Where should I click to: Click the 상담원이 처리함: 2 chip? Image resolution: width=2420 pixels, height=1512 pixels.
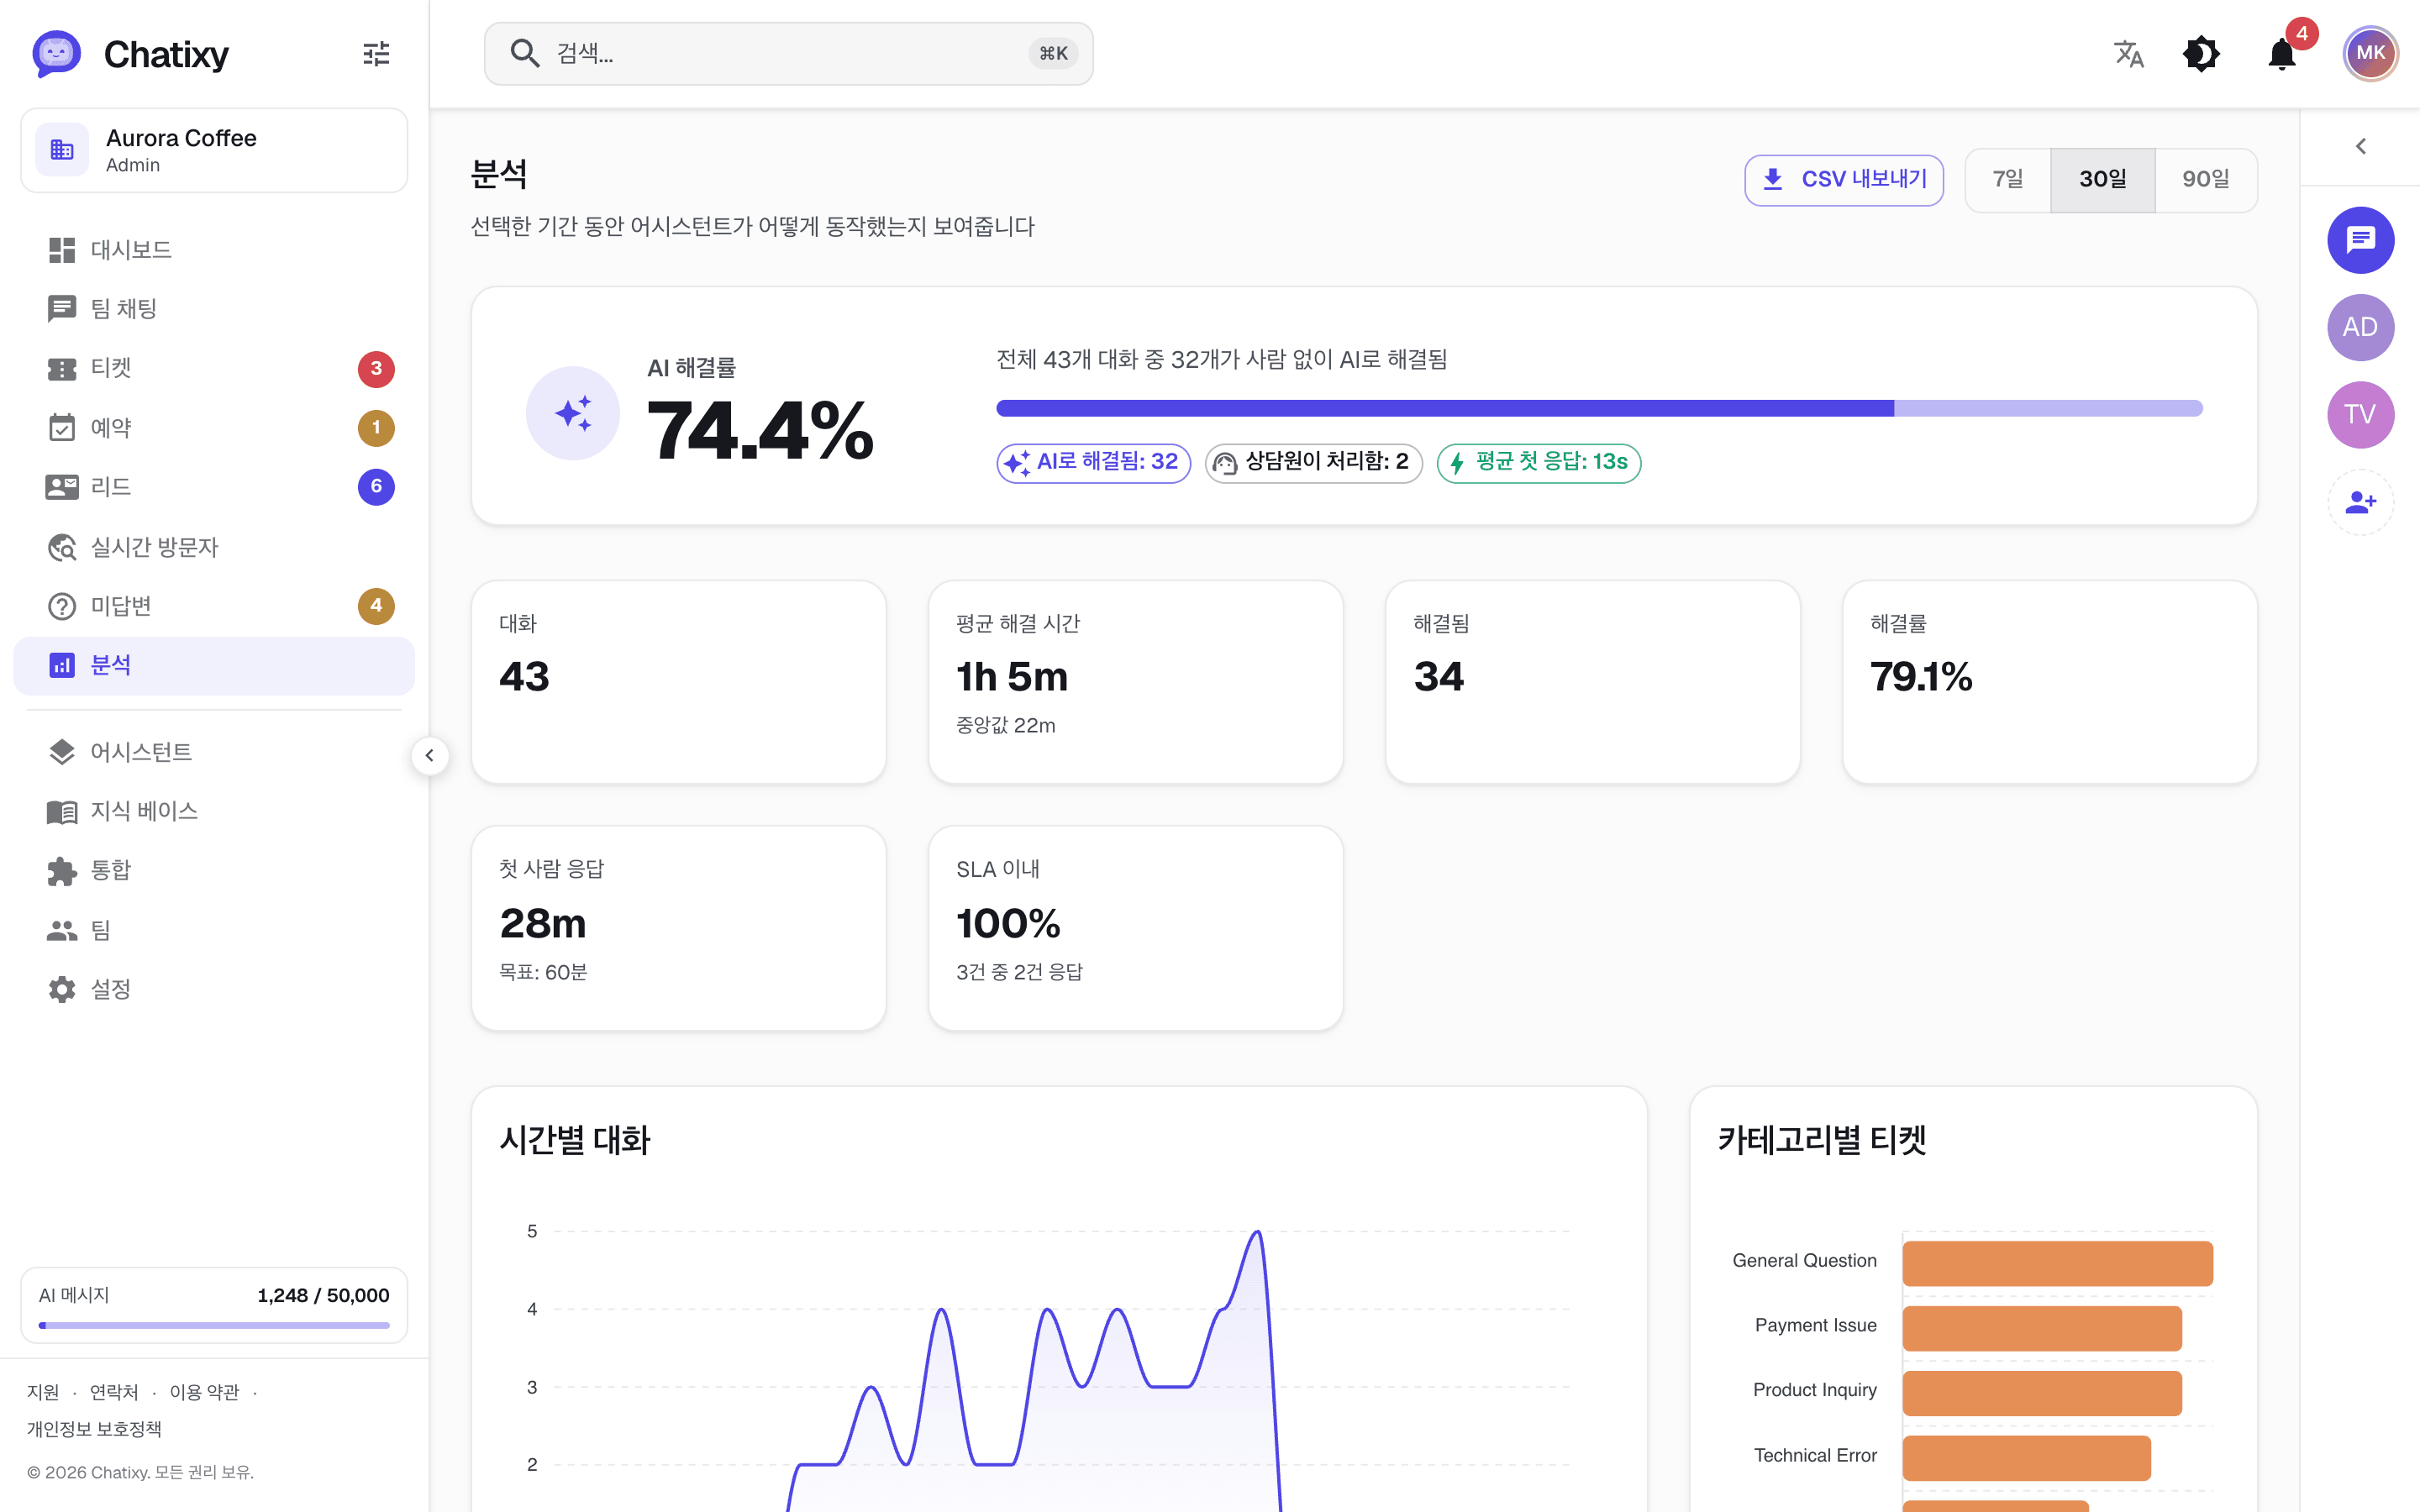tap(1313, 463)
